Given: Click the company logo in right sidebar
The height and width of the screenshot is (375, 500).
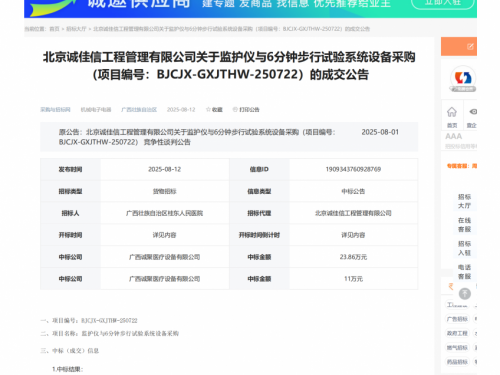Looking at the screenshot, I should point(463,79).
